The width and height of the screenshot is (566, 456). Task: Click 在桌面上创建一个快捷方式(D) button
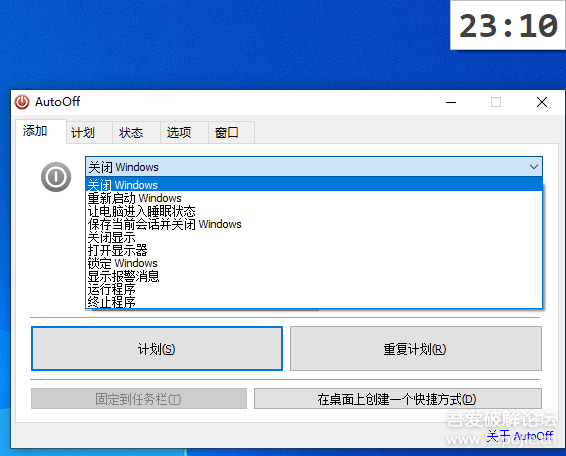click(397, 399)
